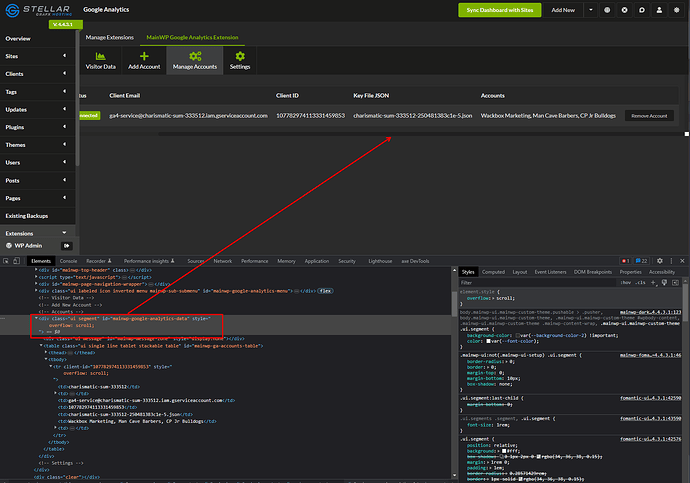Select the Client Email column header
Viewport: 690px width, 483px height.
pyautogui.click(x=125, y=95)
